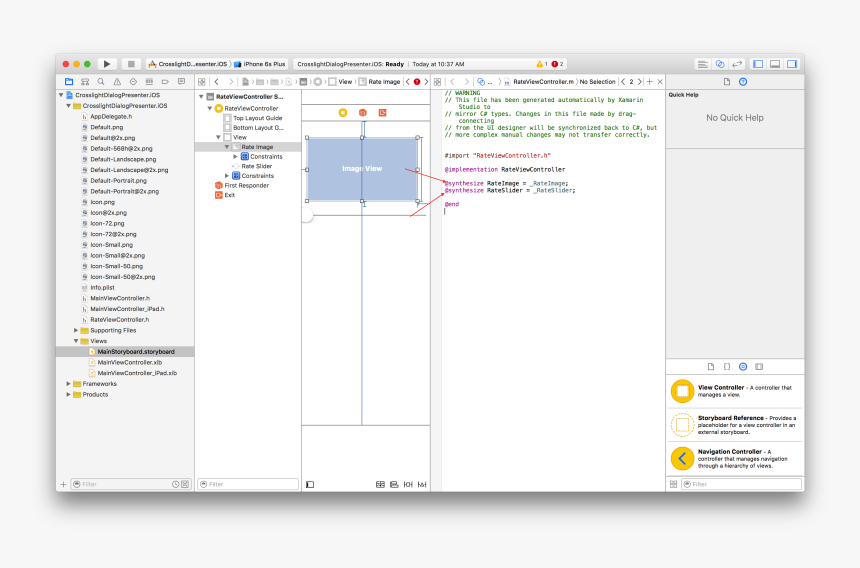Show the File inspector
The image size is (860, 568).
(727, 82)
